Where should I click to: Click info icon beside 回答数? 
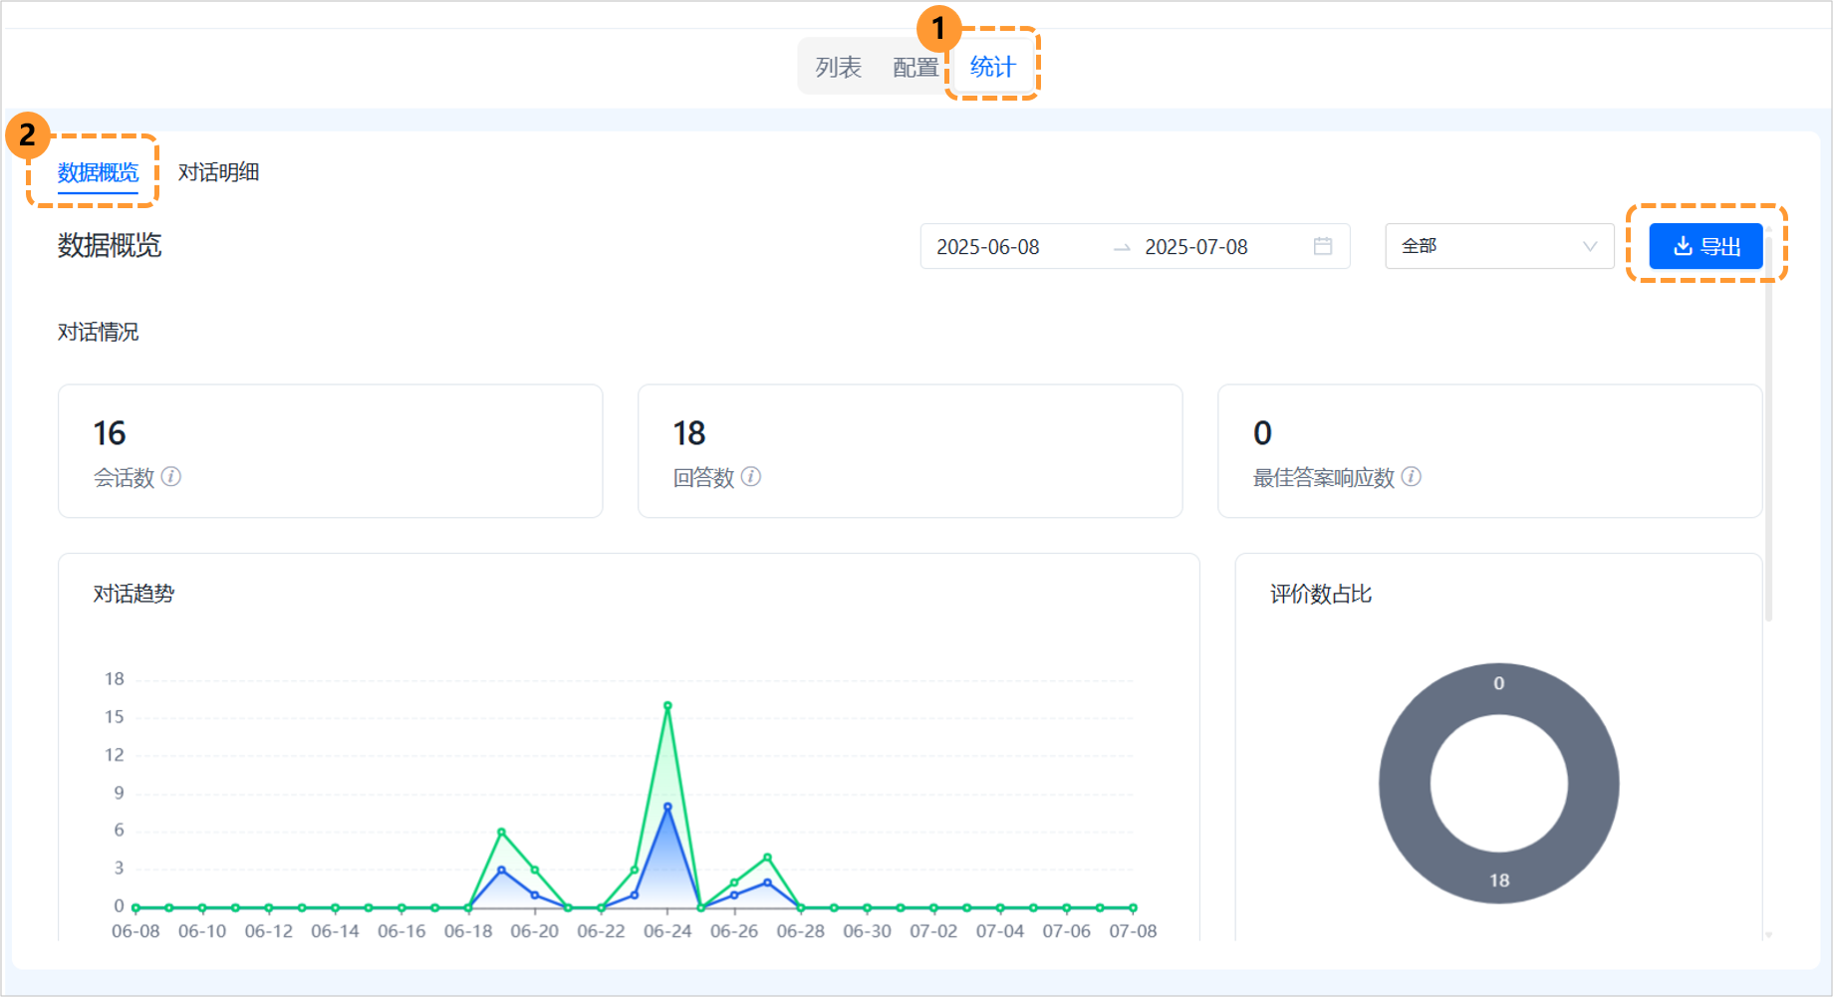point(751,477)
